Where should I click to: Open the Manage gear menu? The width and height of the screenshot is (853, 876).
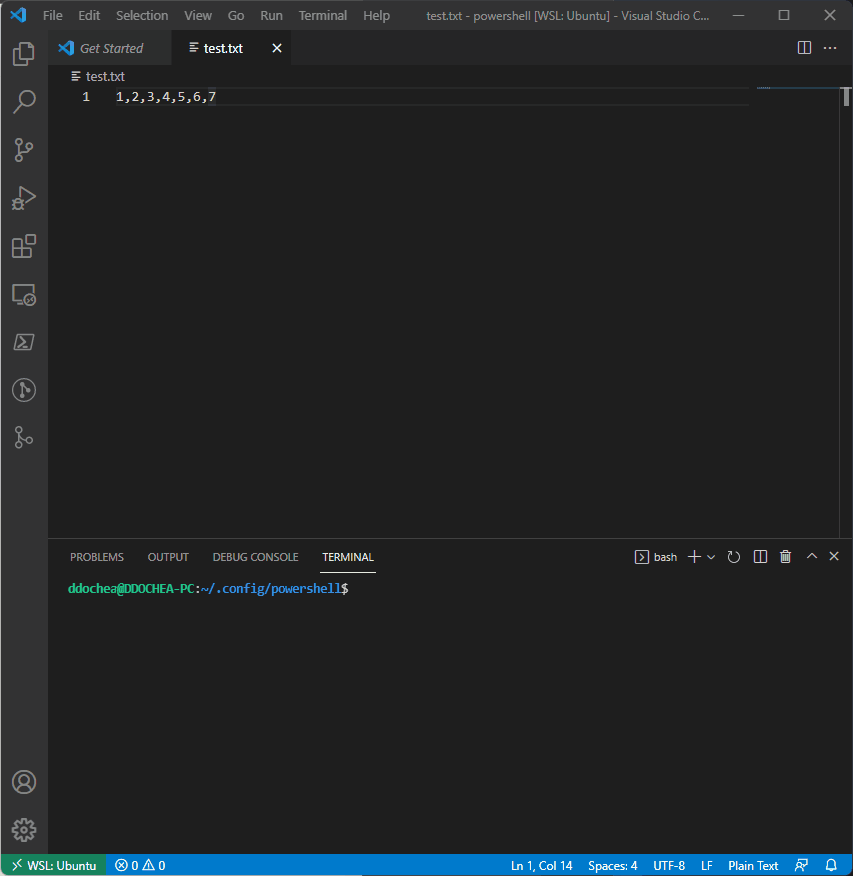click(24, 829)
